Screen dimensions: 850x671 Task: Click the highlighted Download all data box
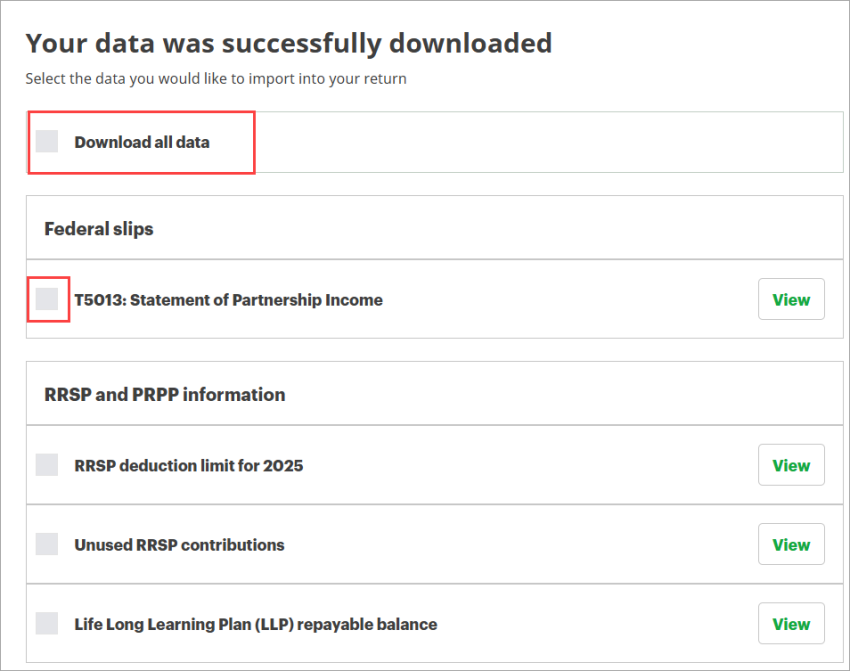coord(141,141)
